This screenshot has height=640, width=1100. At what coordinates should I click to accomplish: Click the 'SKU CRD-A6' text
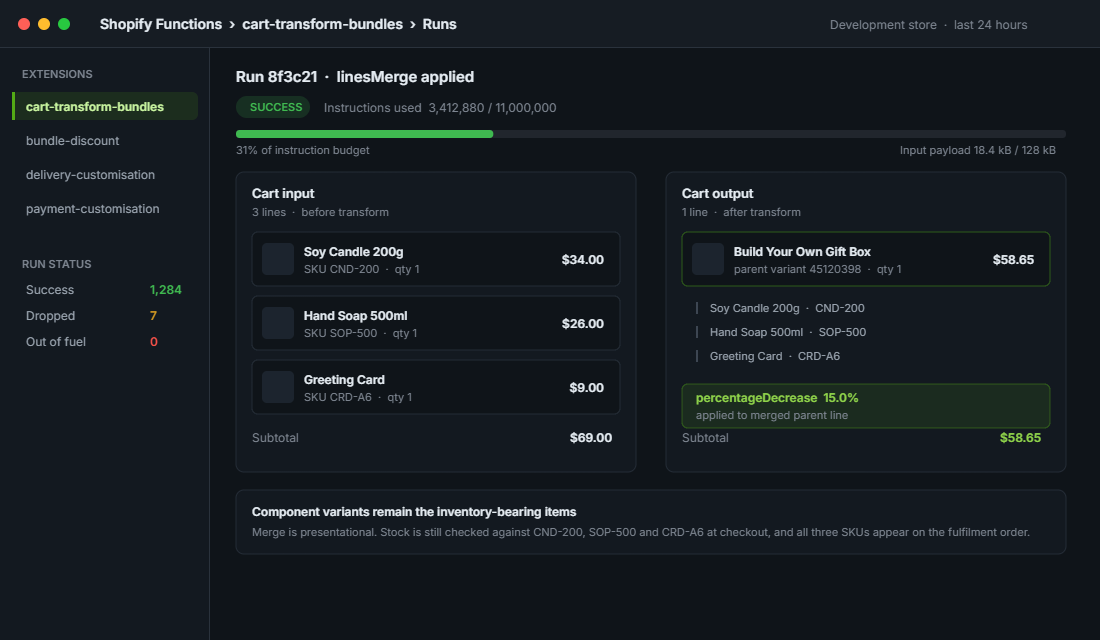tap(337, 397)
